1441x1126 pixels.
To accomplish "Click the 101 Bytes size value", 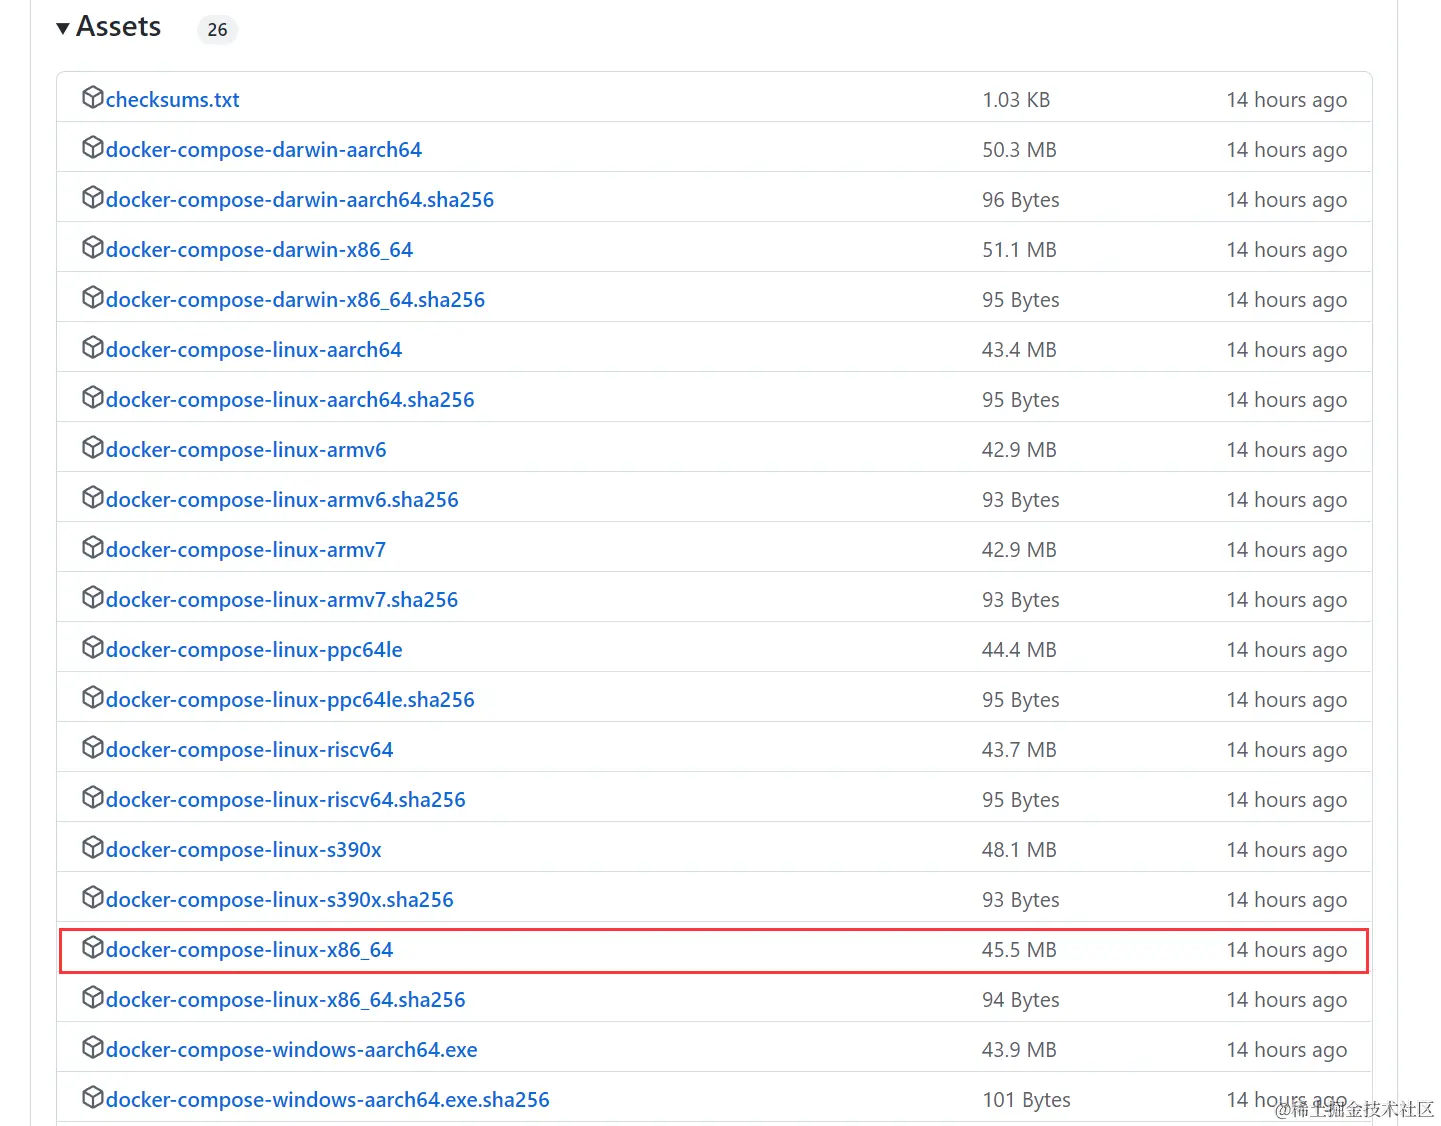I will point(1026,1100).
